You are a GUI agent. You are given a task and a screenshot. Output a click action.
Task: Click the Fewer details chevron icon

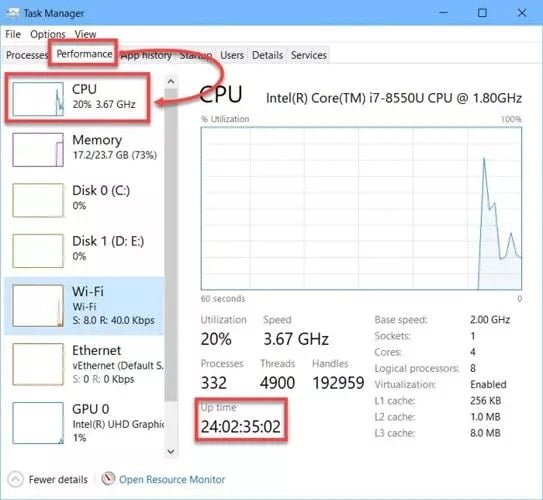(x=15, y=480)
